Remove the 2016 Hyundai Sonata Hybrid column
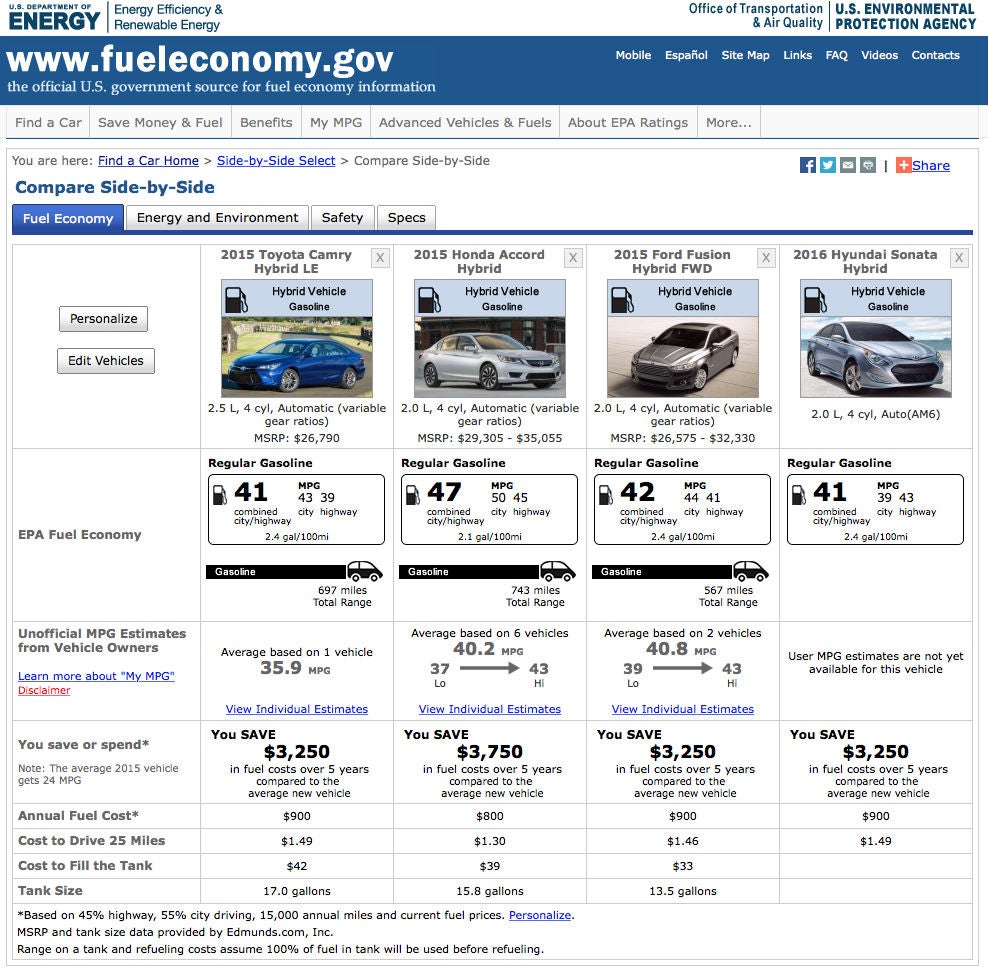The width and height of the screenshot is (988, 977). pos(959,258)
